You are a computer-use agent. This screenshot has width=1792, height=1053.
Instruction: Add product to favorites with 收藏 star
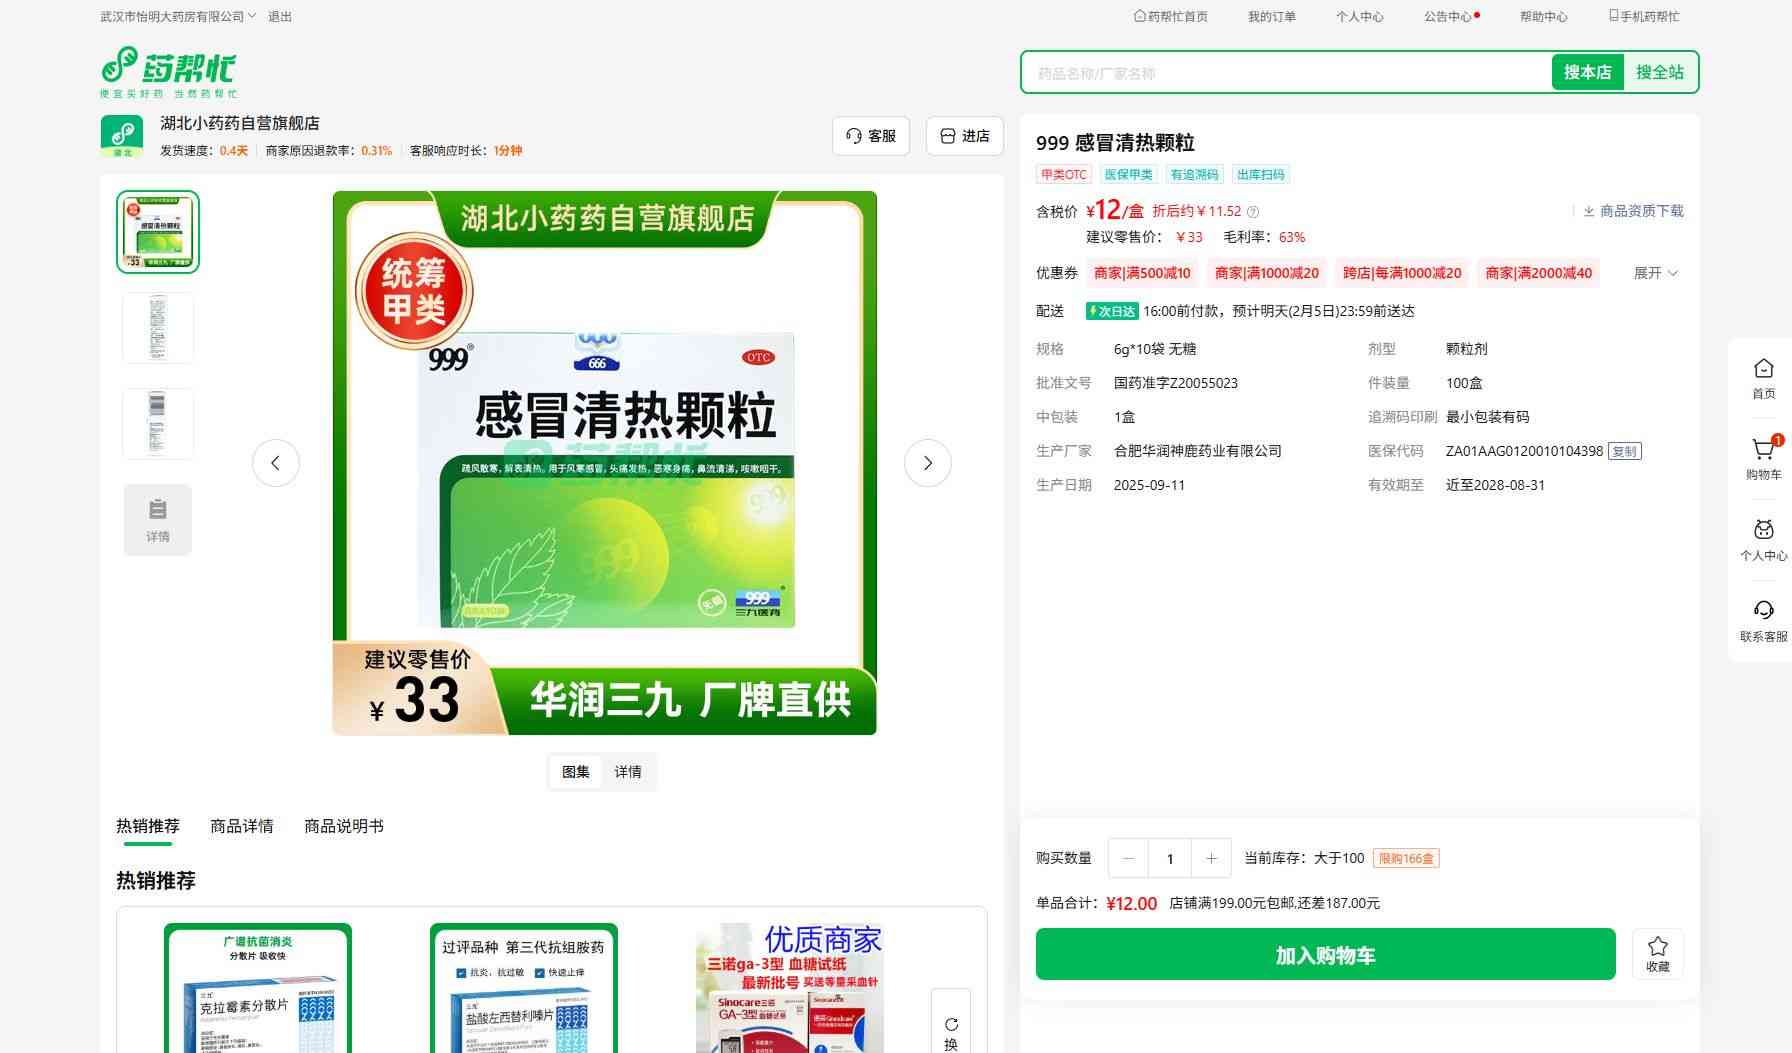coord(1658,954)
